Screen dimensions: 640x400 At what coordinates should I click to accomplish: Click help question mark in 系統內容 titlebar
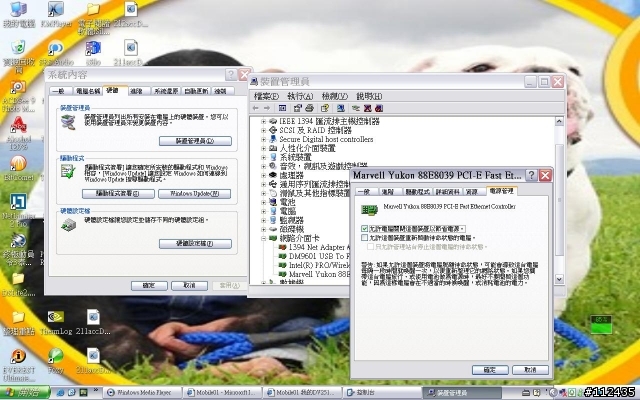pyautogui.click(x=231, y=75)
